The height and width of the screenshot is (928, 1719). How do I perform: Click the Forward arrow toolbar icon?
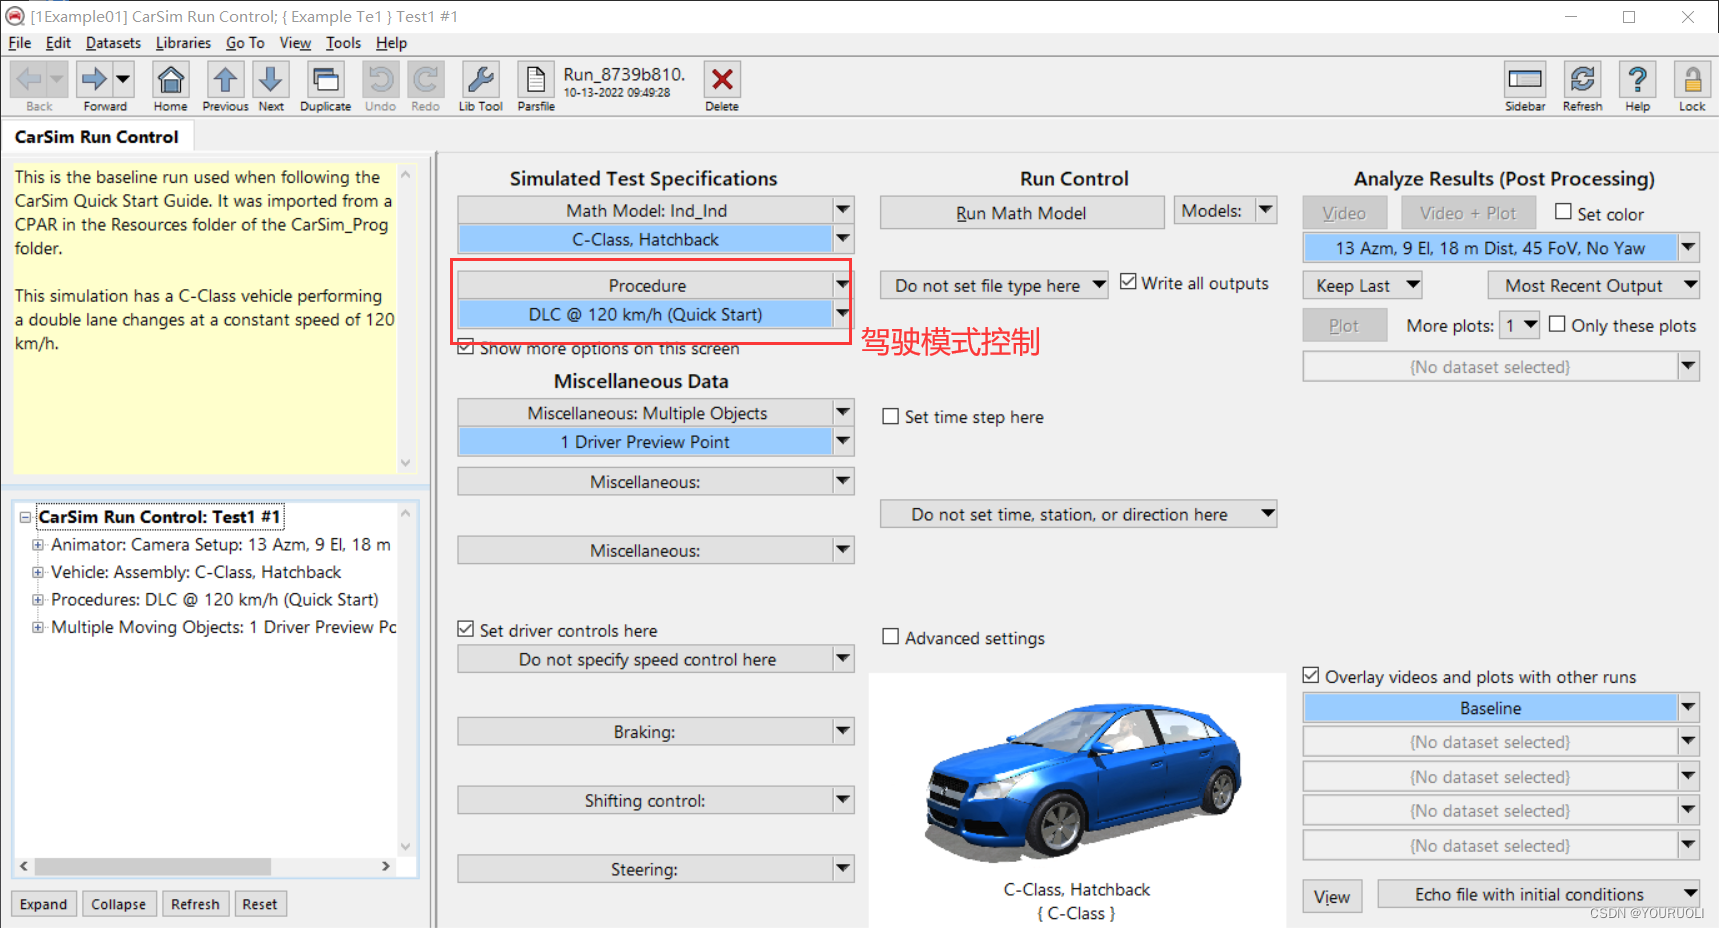[x=94, y=79]
